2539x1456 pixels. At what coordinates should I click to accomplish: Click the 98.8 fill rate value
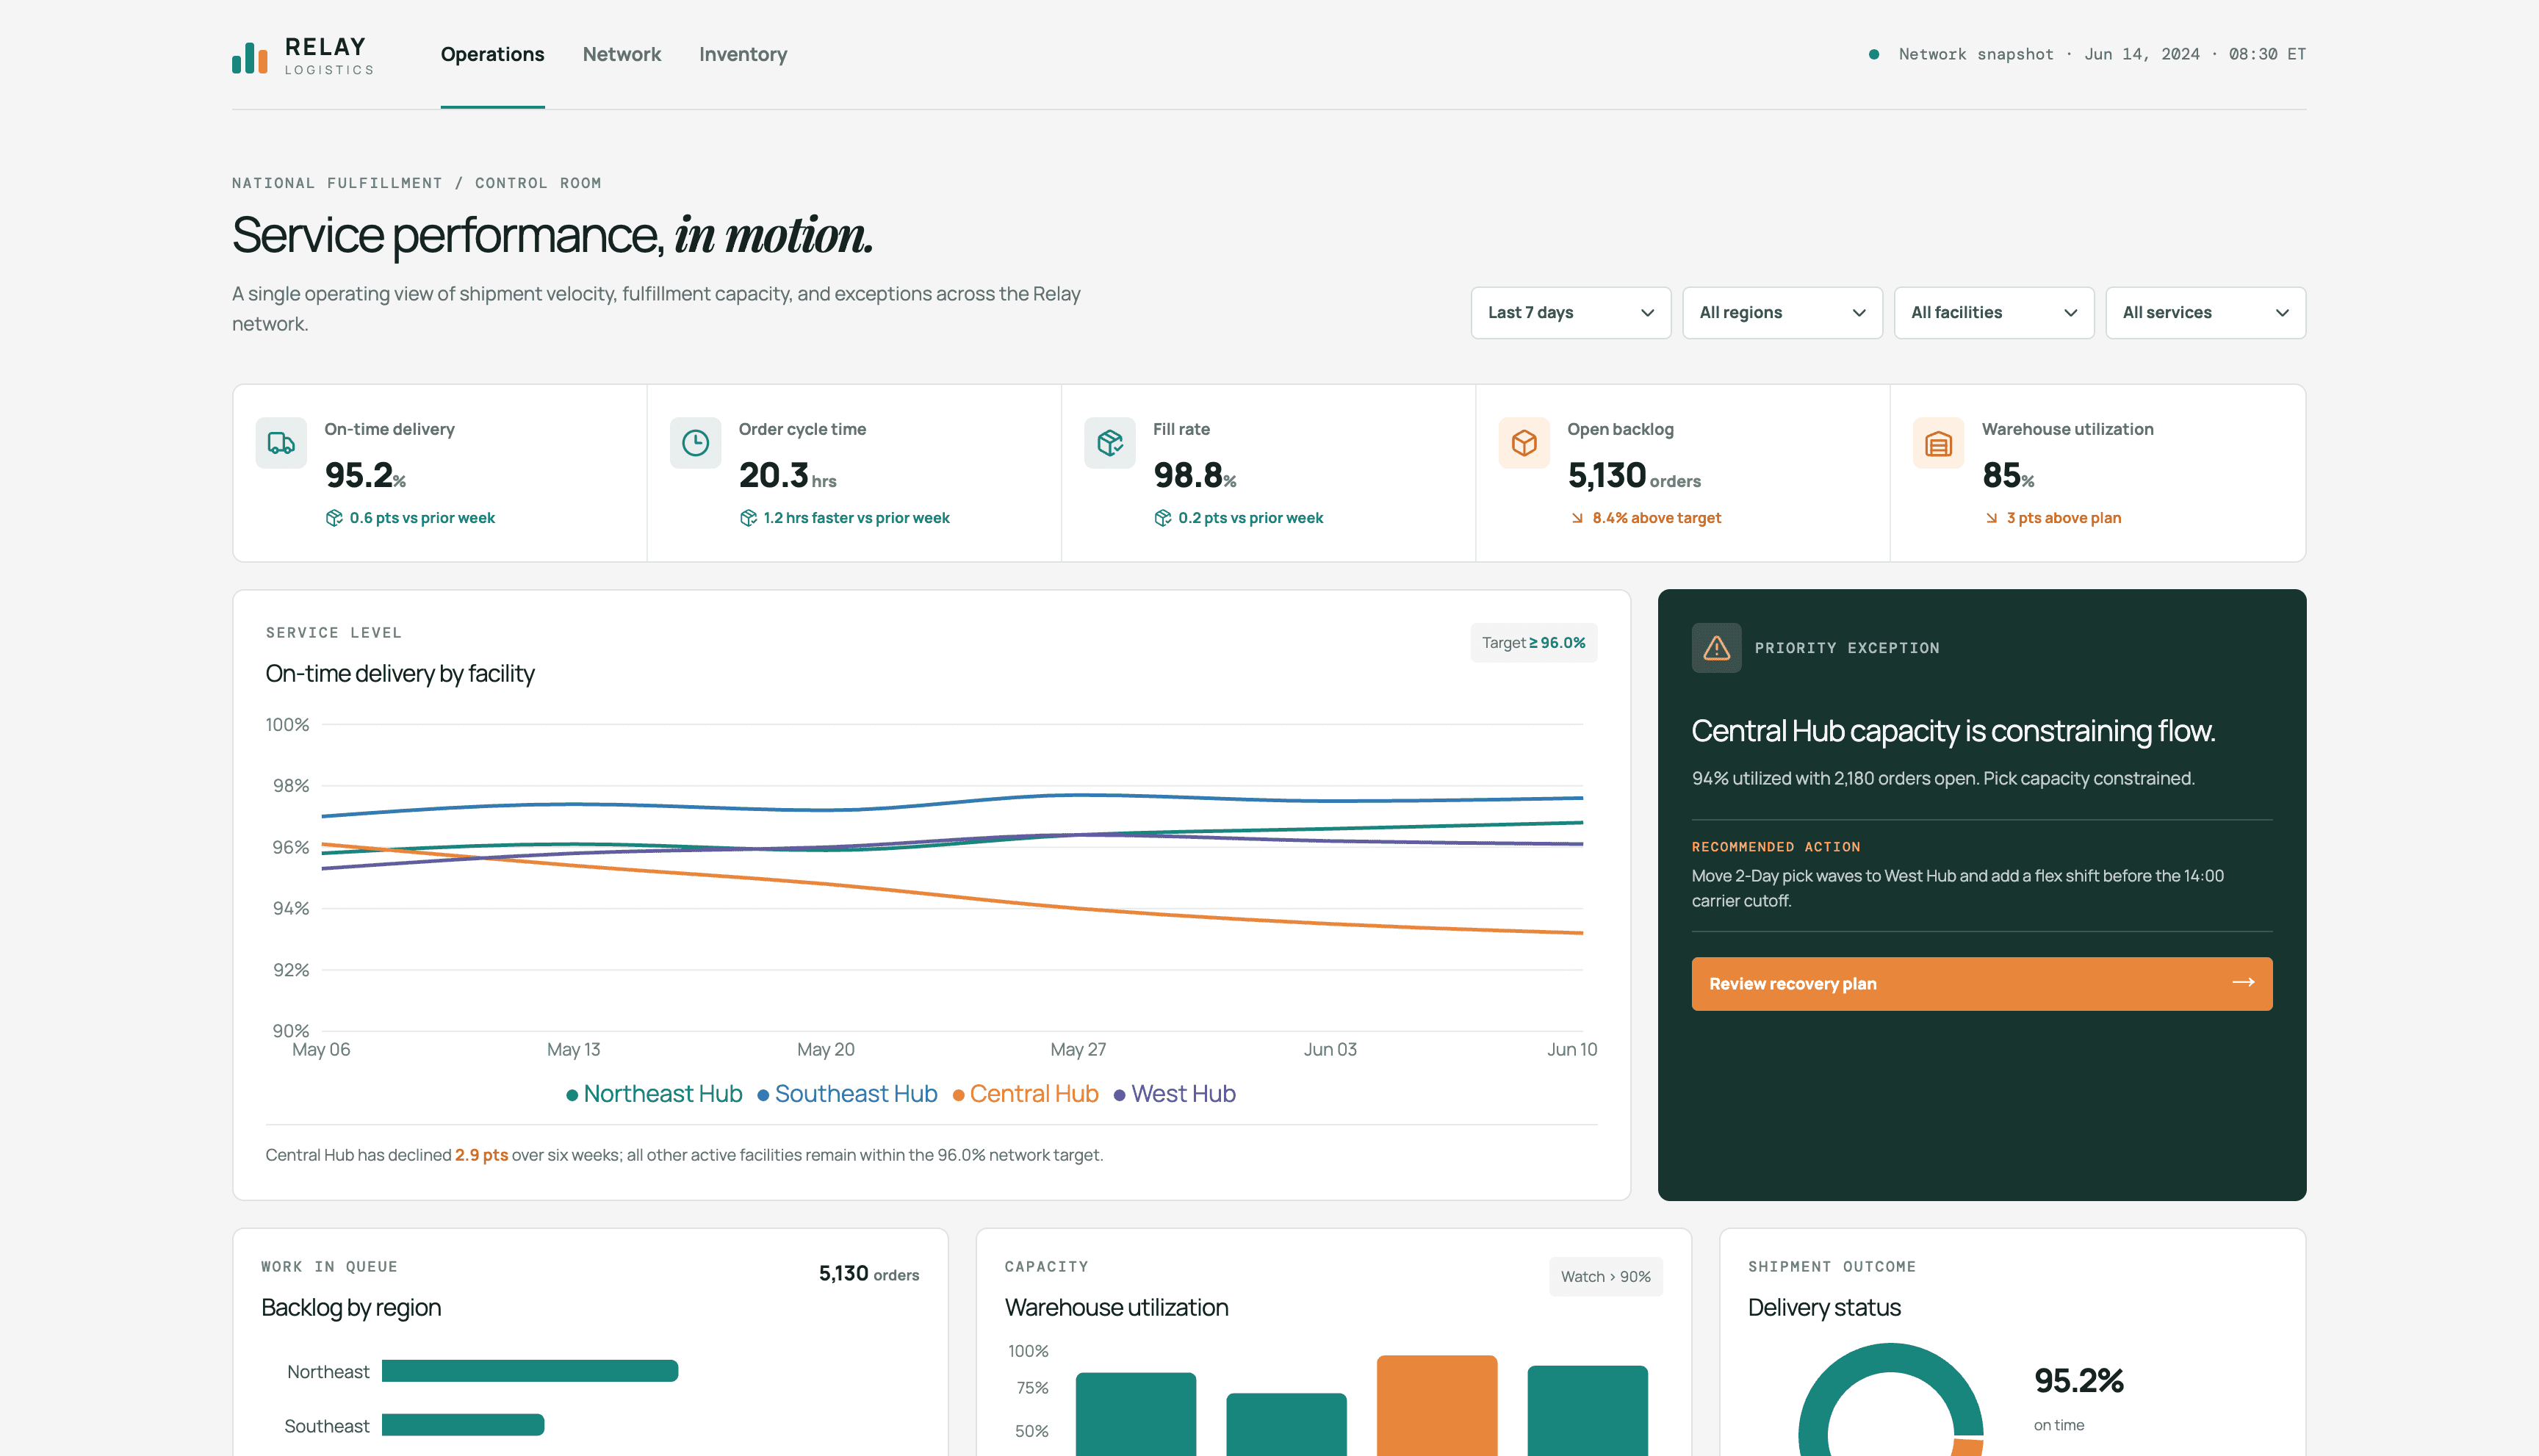point(1195,475)
